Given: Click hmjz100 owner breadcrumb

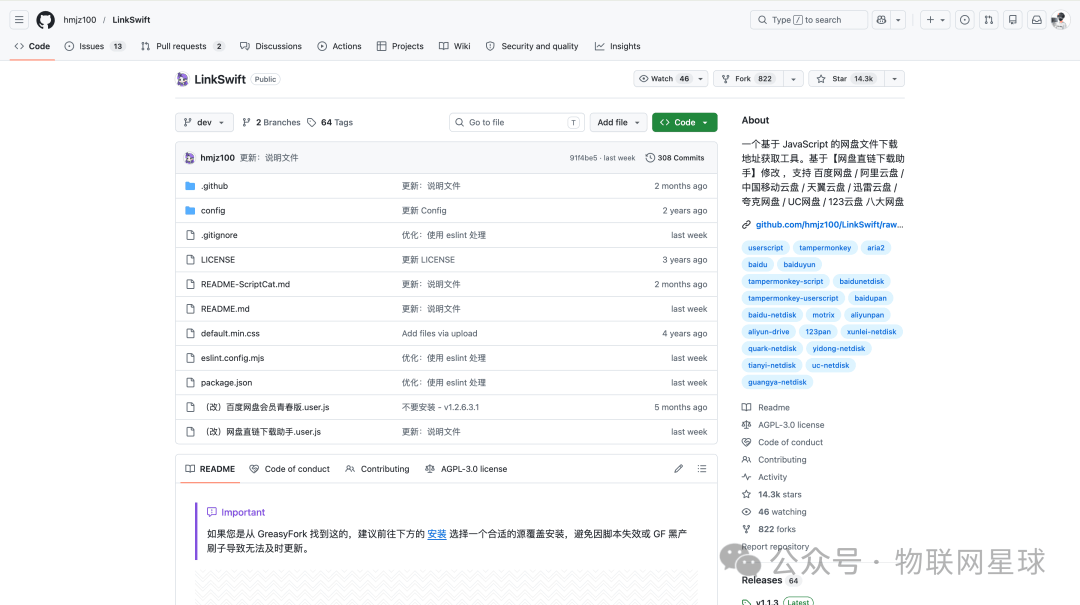Looking at the screenshot, I should pyautogui.click(x=80, y=20).
